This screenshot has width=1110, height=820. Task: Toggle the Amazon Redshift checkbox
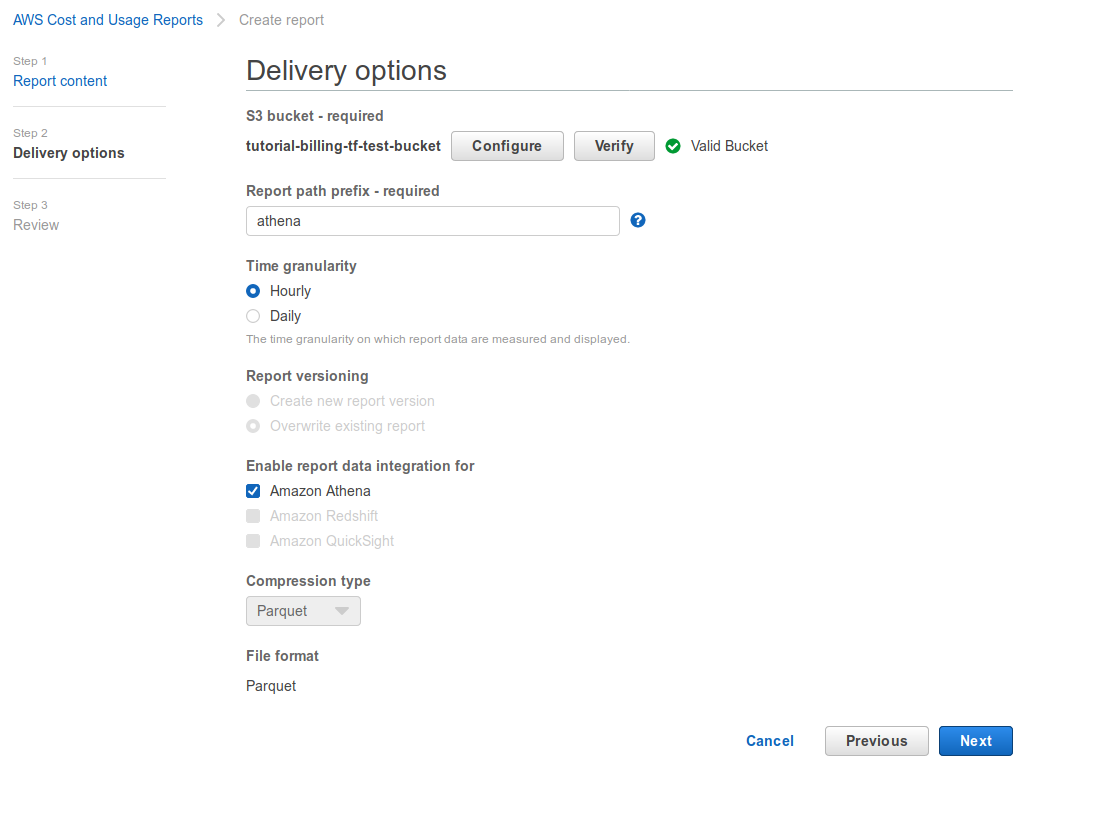click(x=253, y=516)
